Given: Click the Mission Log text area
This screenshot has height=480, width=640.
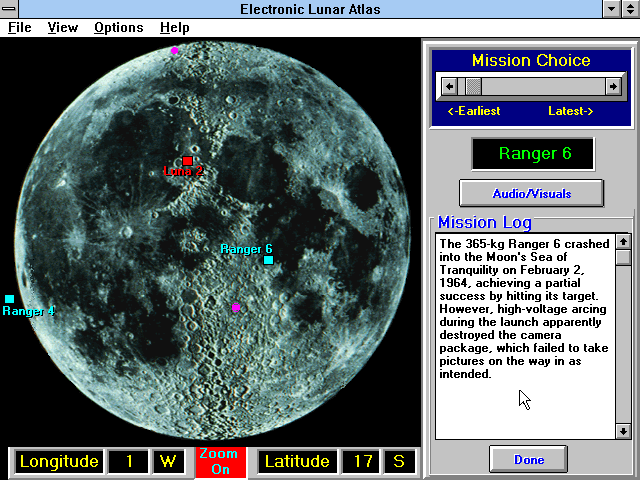Looking at the screenshot, I should 525,336.
